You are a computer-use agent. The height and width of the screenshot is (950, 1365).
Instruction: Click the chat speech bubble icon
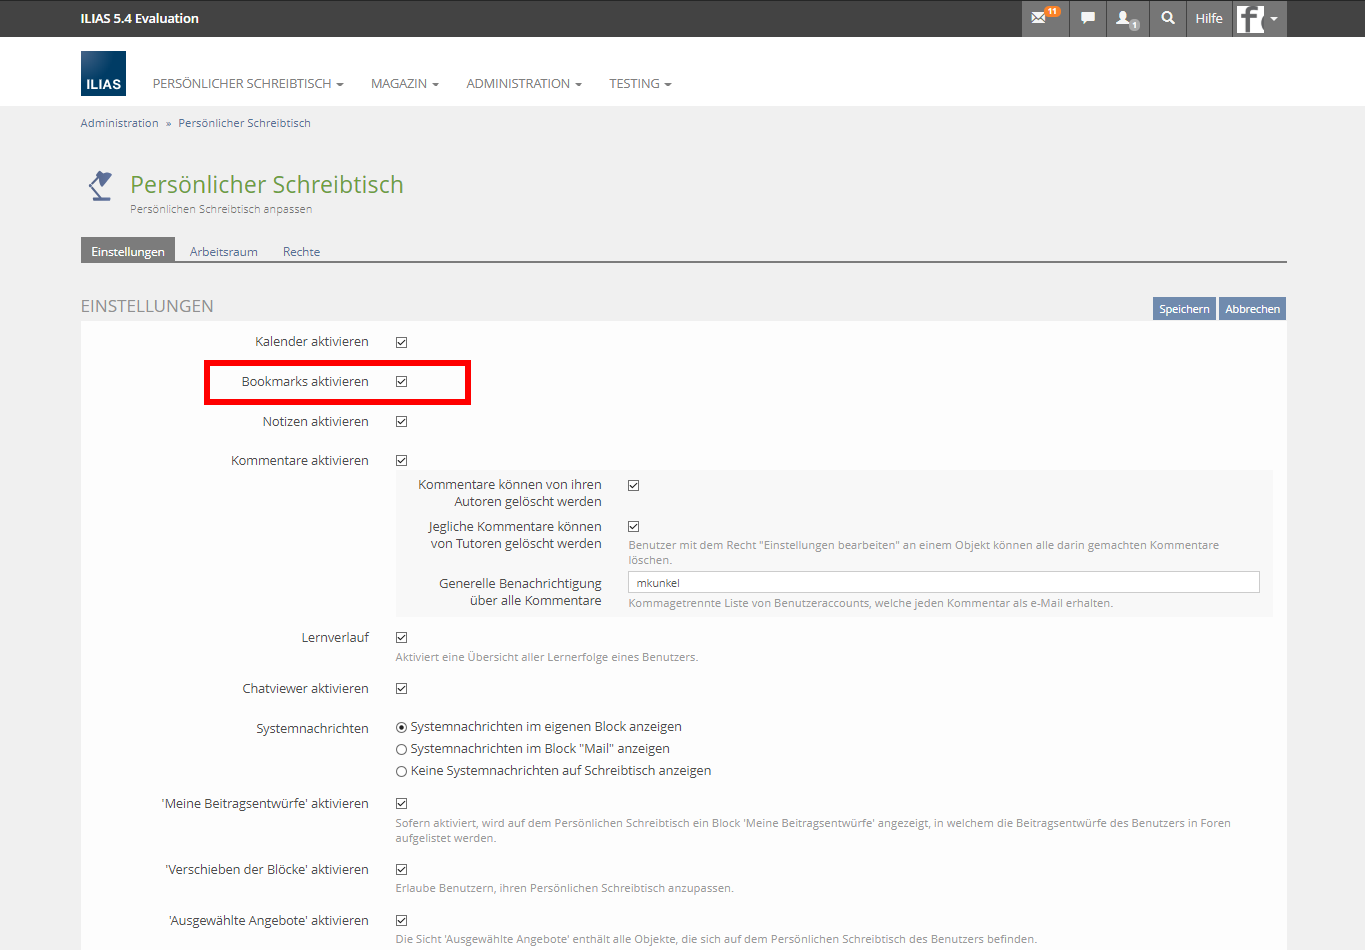pyautogui.click(x=1087, y=18)
